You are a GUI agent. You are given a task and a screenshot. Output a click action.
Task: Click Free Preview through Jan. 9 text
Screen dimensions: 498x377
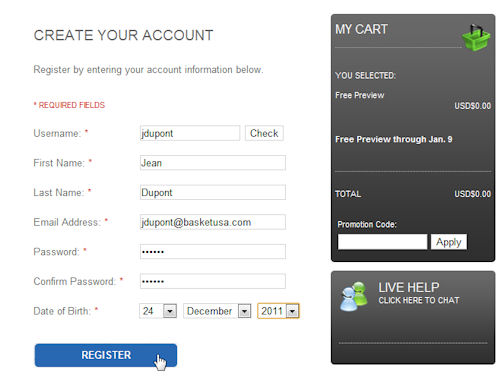[x=394, y=139]
